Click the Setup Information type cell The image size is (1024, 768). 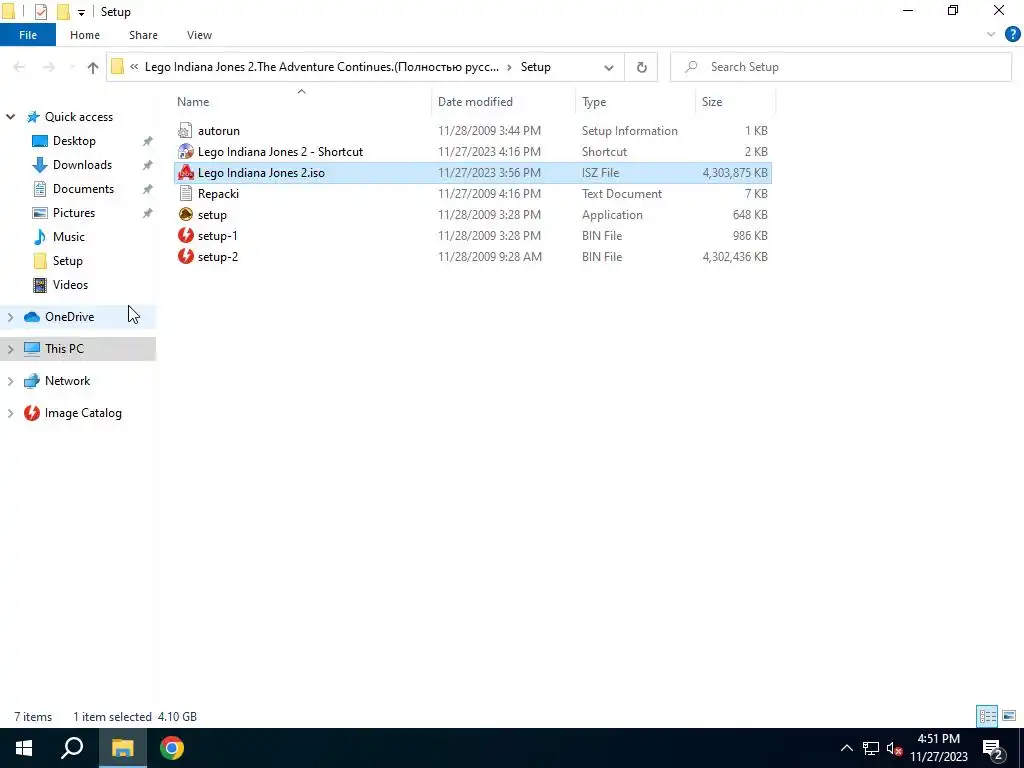[x=630, y=131]
